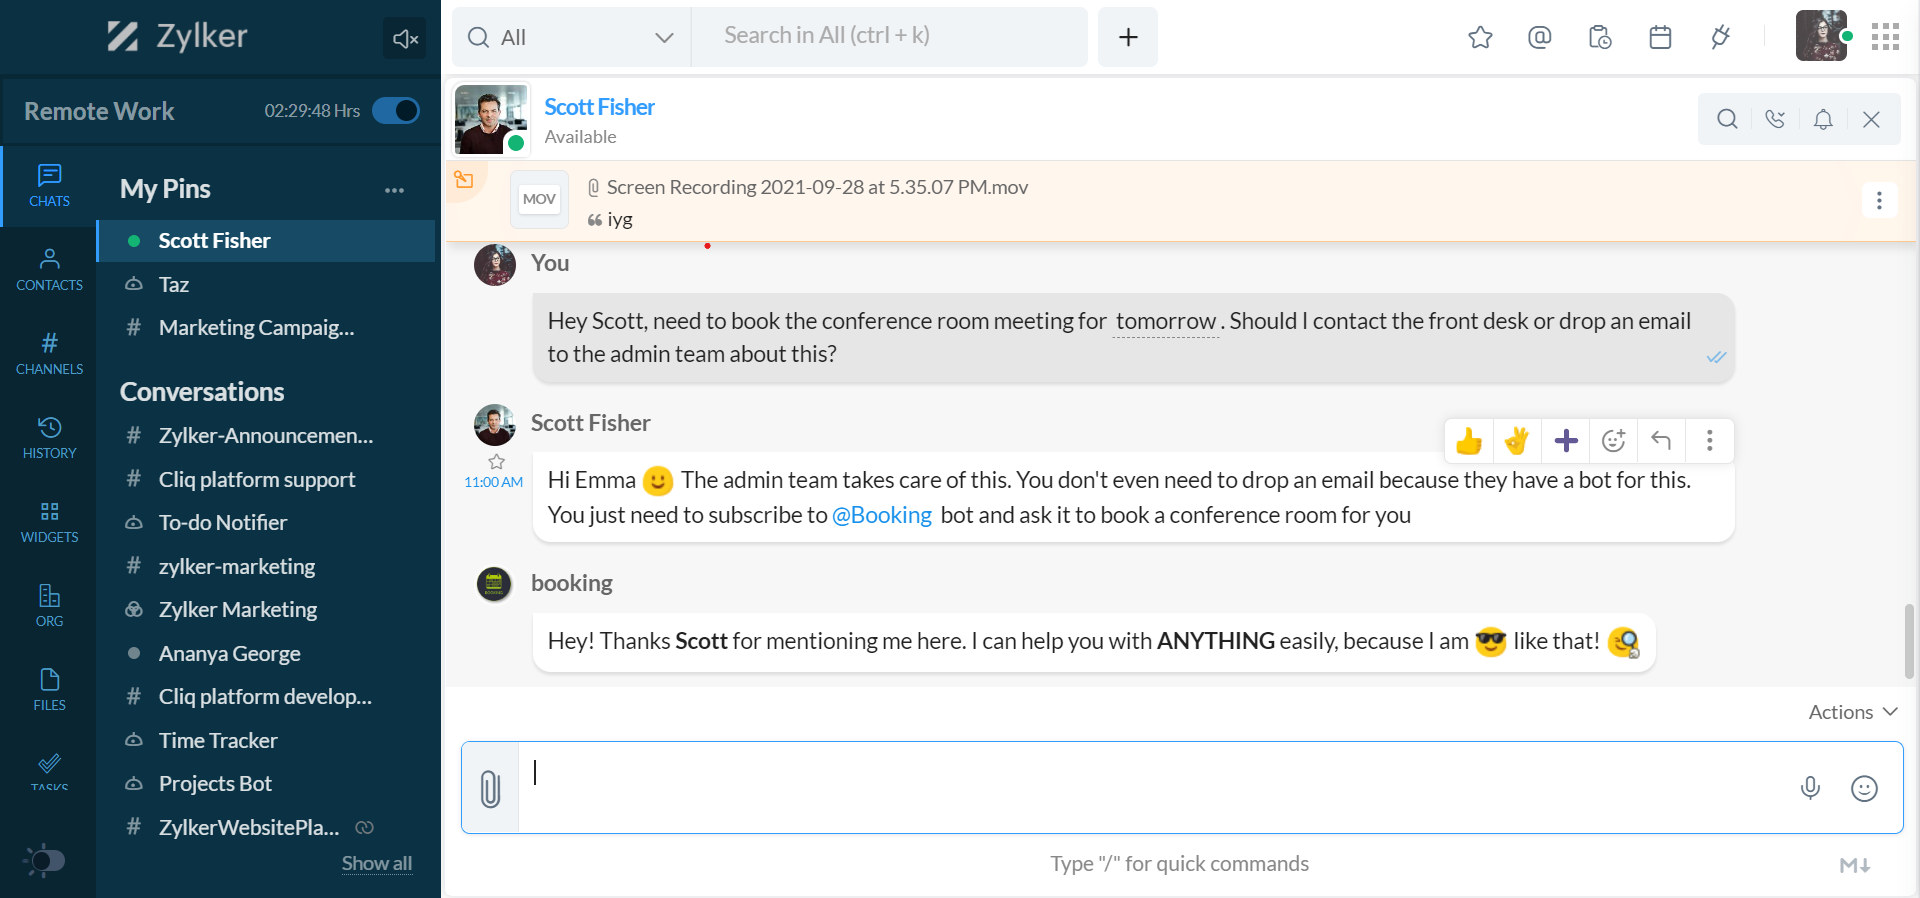Click the tomorrow date link in message
This screenshot has height=898, width=1920.
point(1166,321)
